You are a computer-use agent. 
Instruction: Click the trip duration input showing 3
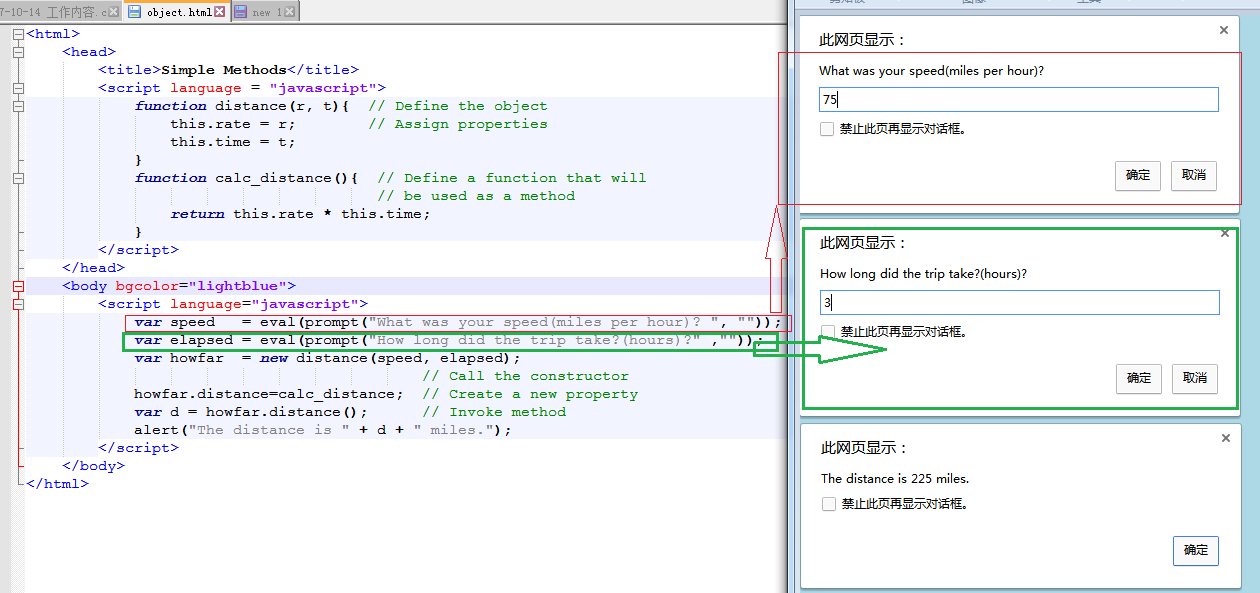(1018, 302)
